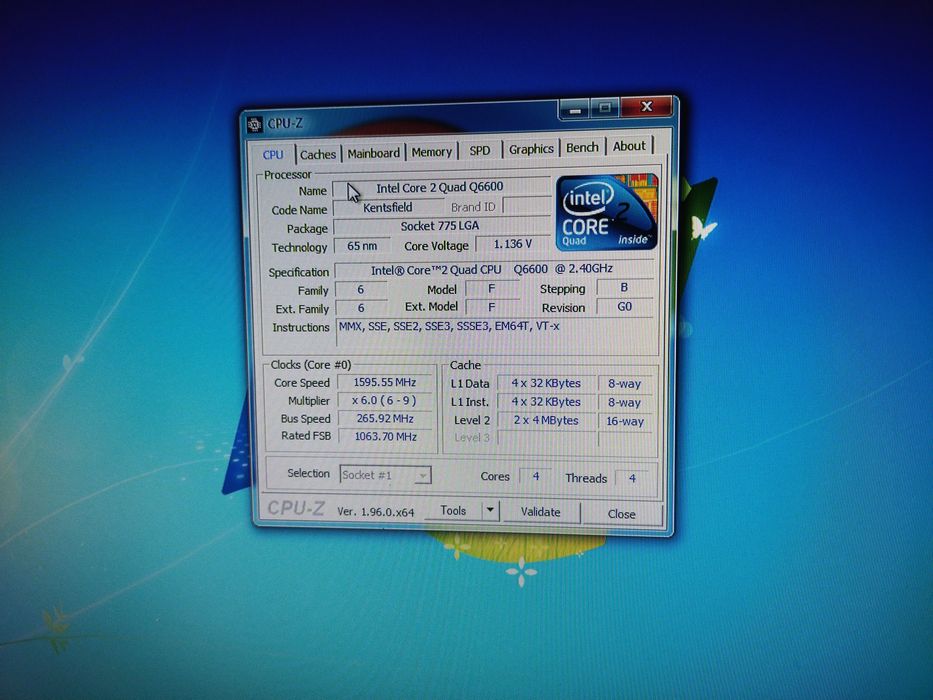Click the Rated FSB value 1063.70 MHz
This screenshot has height=700, width=933.
[x=386, y=436]
